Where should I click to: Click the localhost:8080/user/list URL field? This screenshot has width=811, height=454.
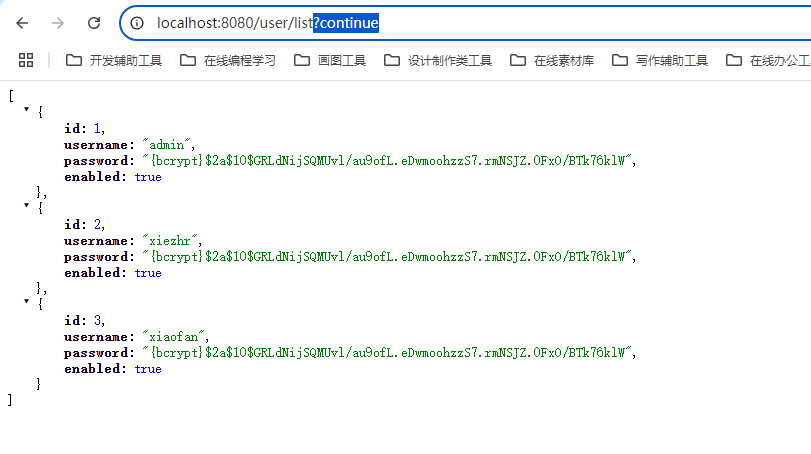click(465, 23)
